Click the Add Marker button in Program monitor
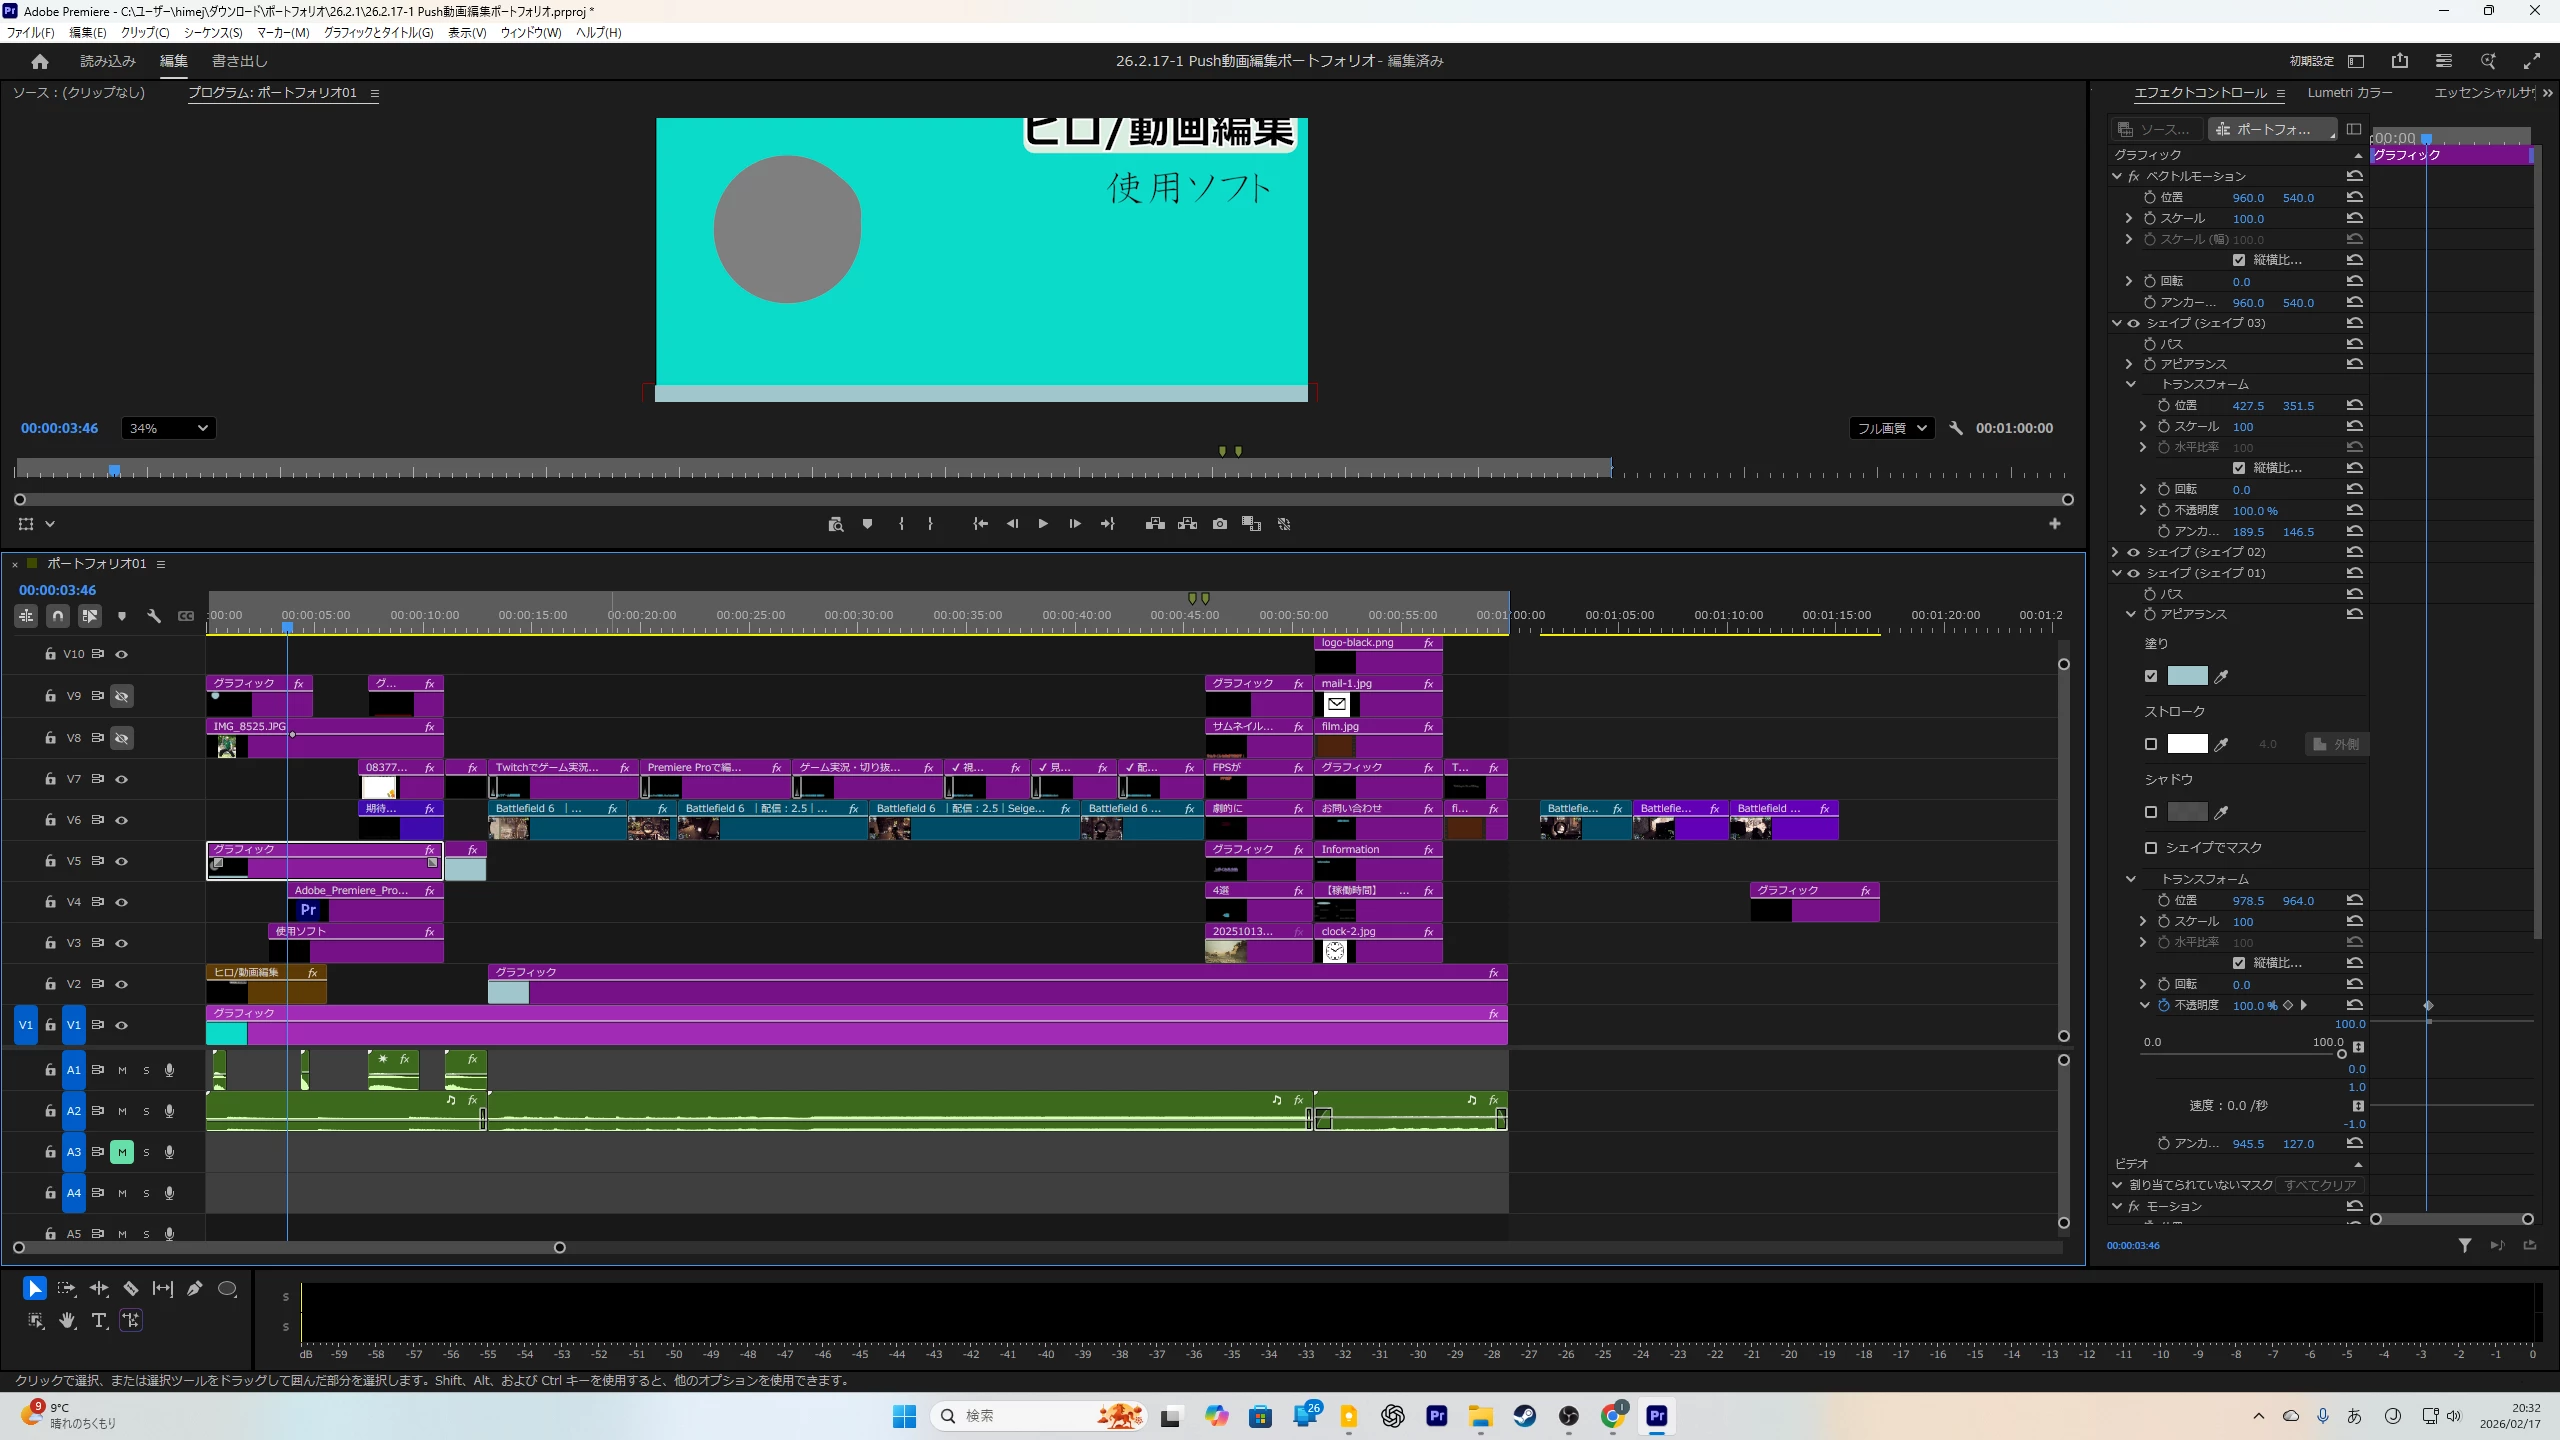2560x1440 pixels. pyautogui.click(x=867, y=524)
